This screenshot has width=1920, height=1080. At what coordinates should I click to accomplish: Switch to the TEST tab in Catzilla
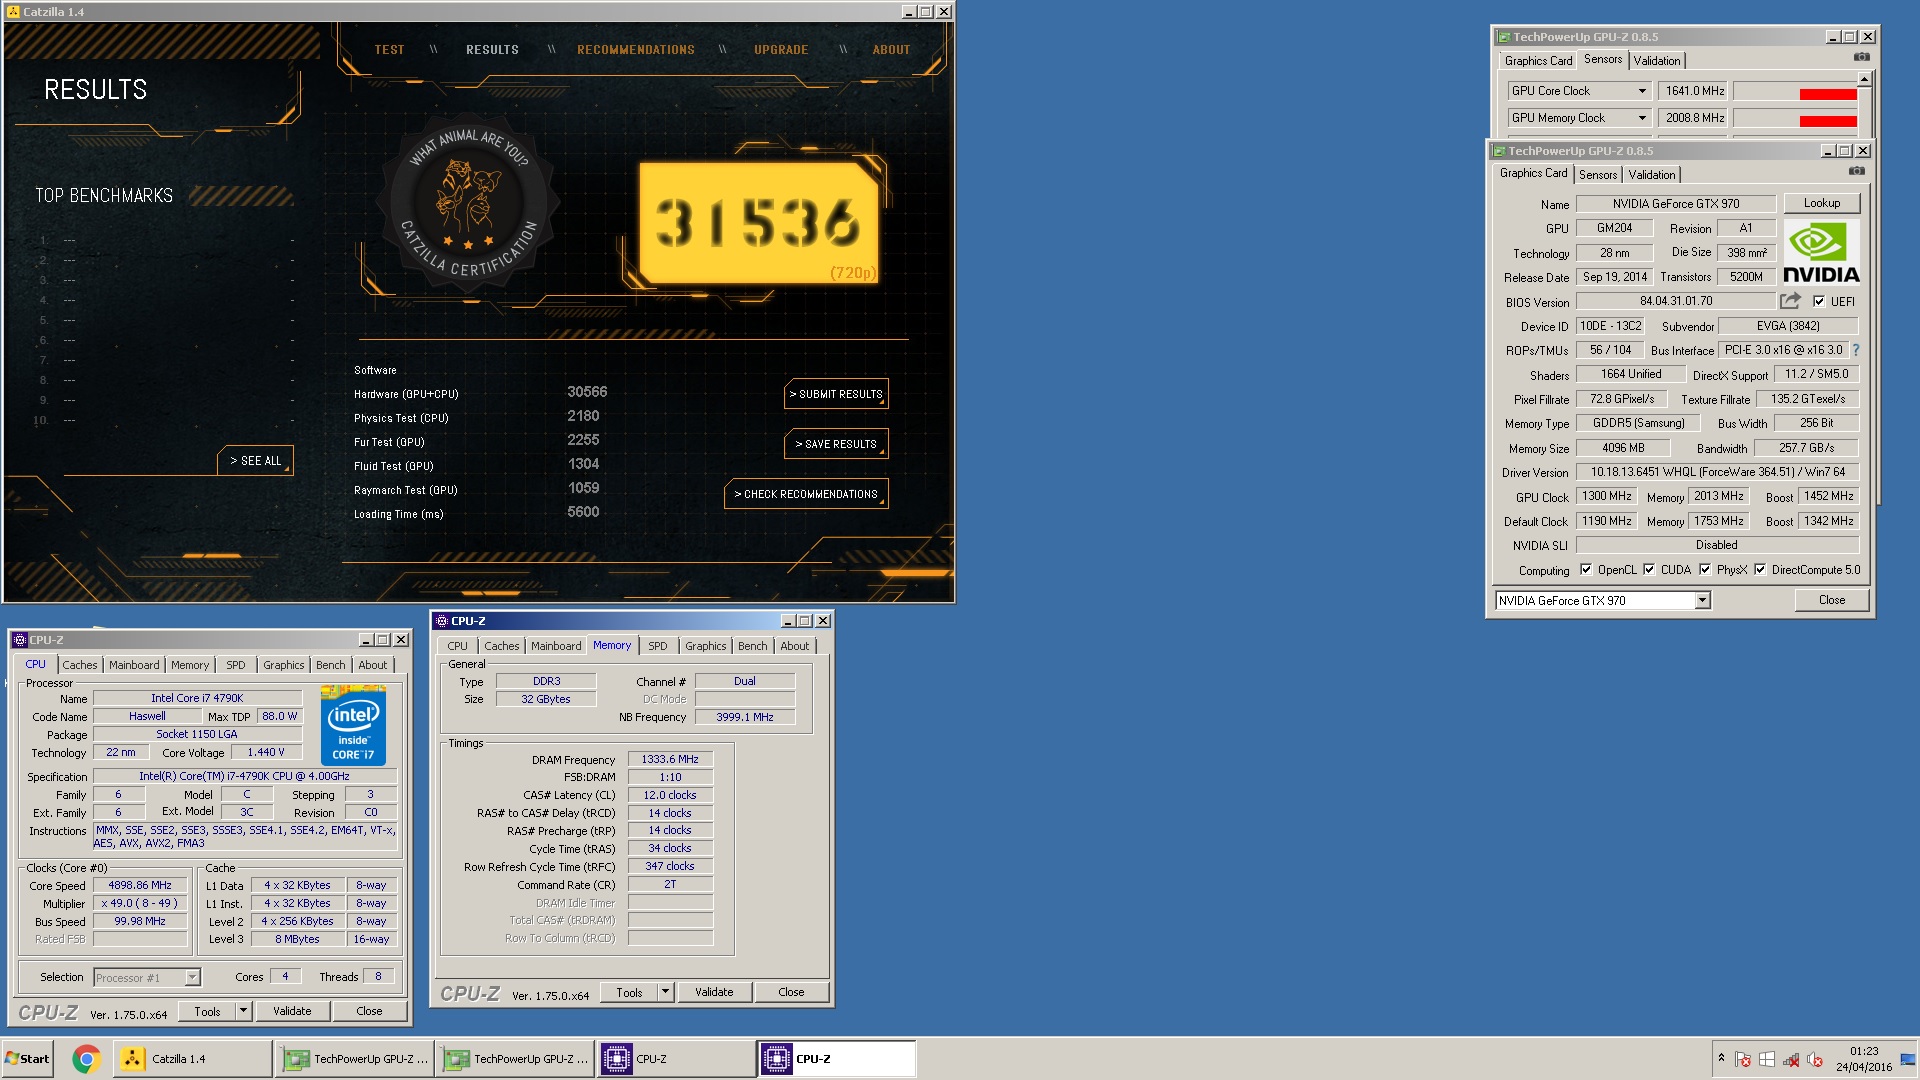389,50
